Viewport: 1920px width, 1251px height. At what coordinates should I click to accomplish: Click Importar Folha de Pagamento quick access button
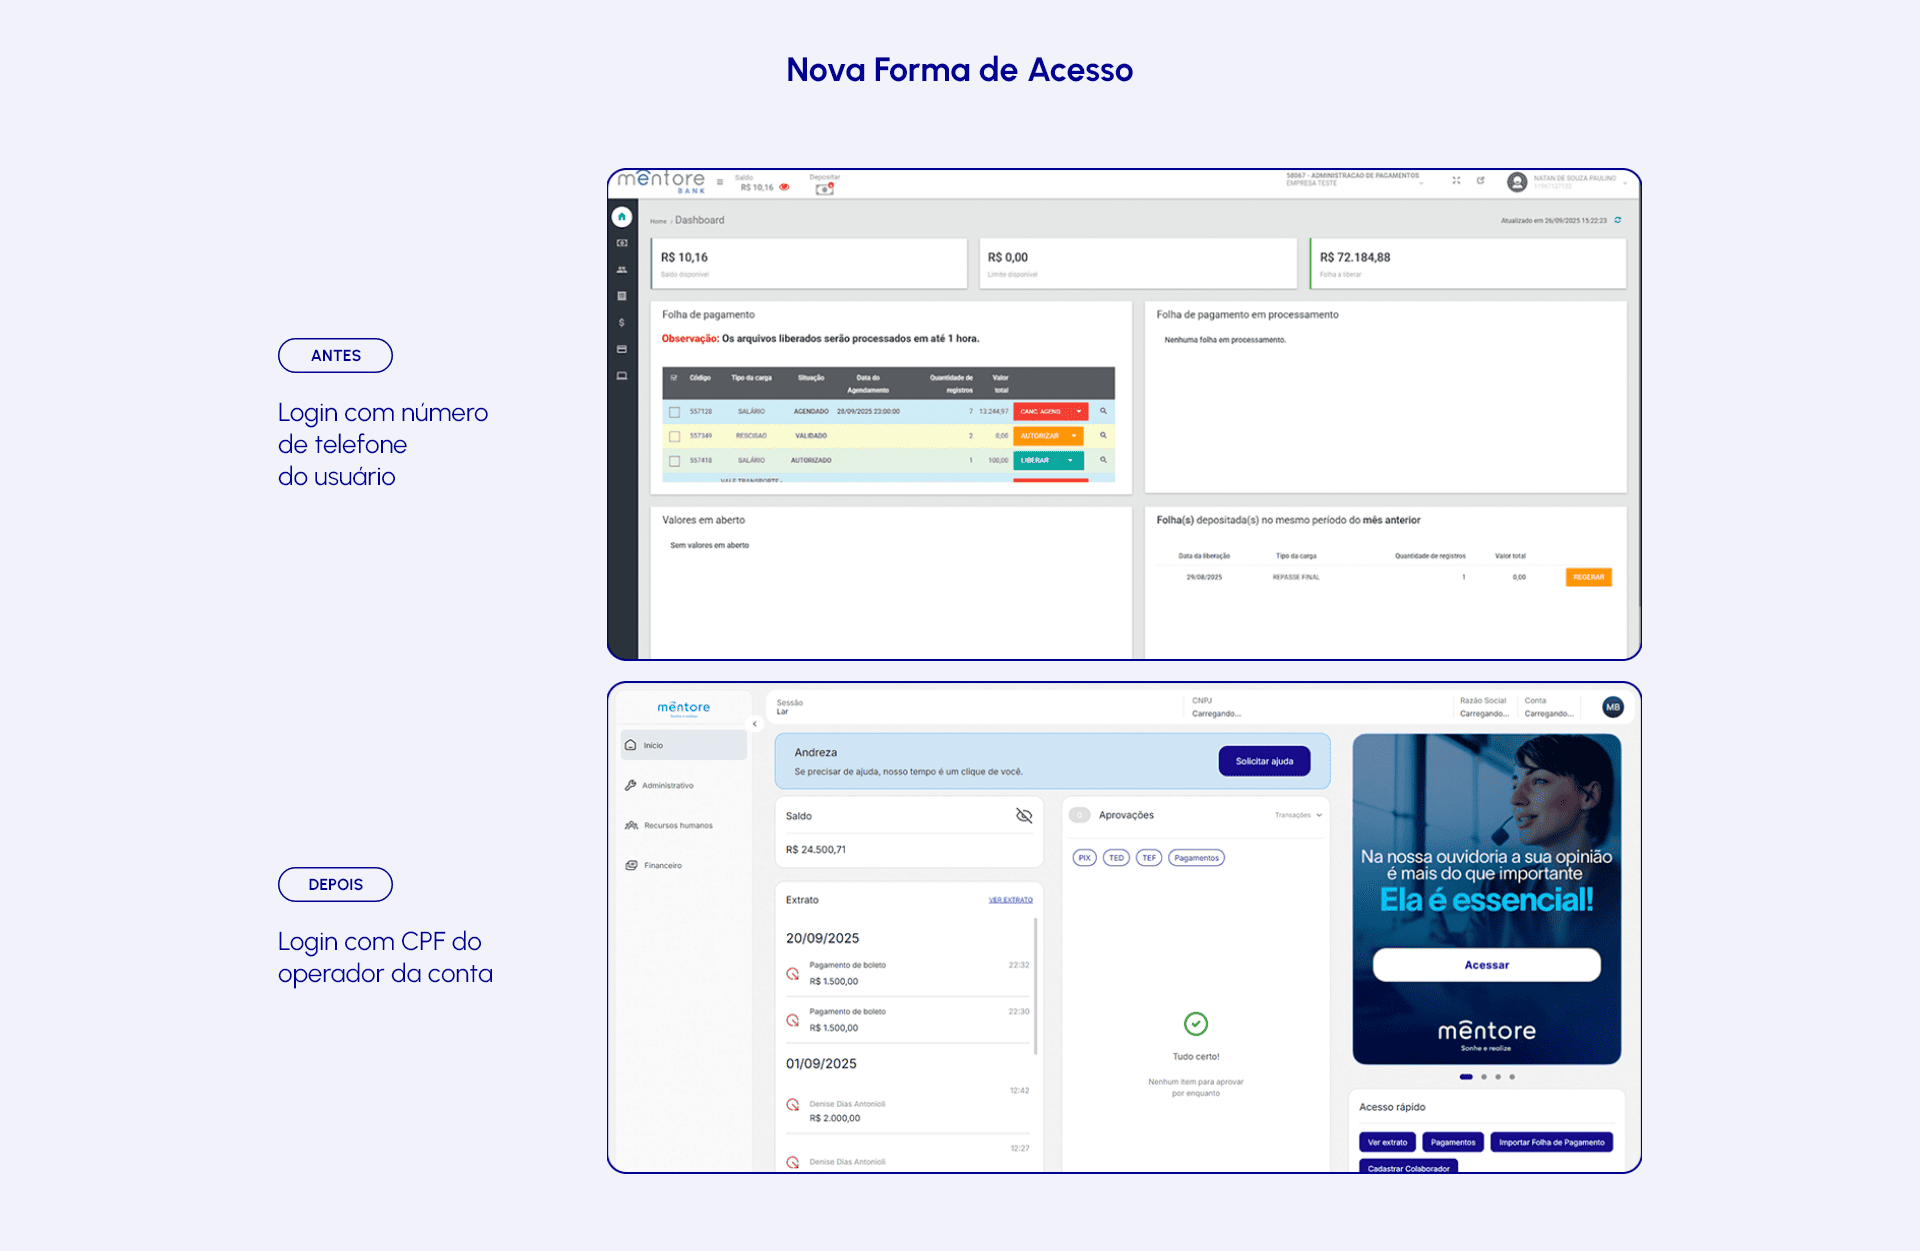(1551, 1142)
